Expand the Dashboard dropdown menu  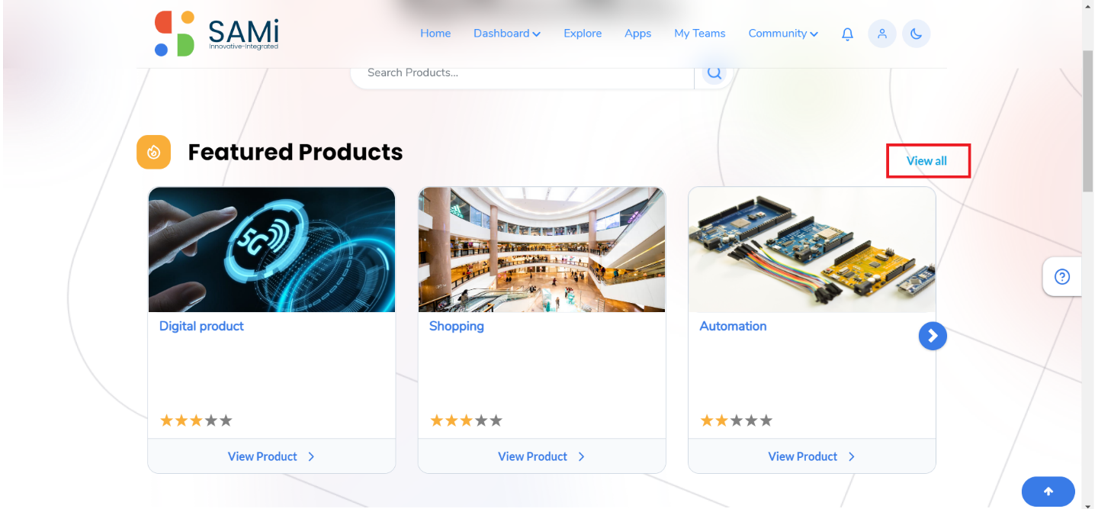(x=507, y=34)
